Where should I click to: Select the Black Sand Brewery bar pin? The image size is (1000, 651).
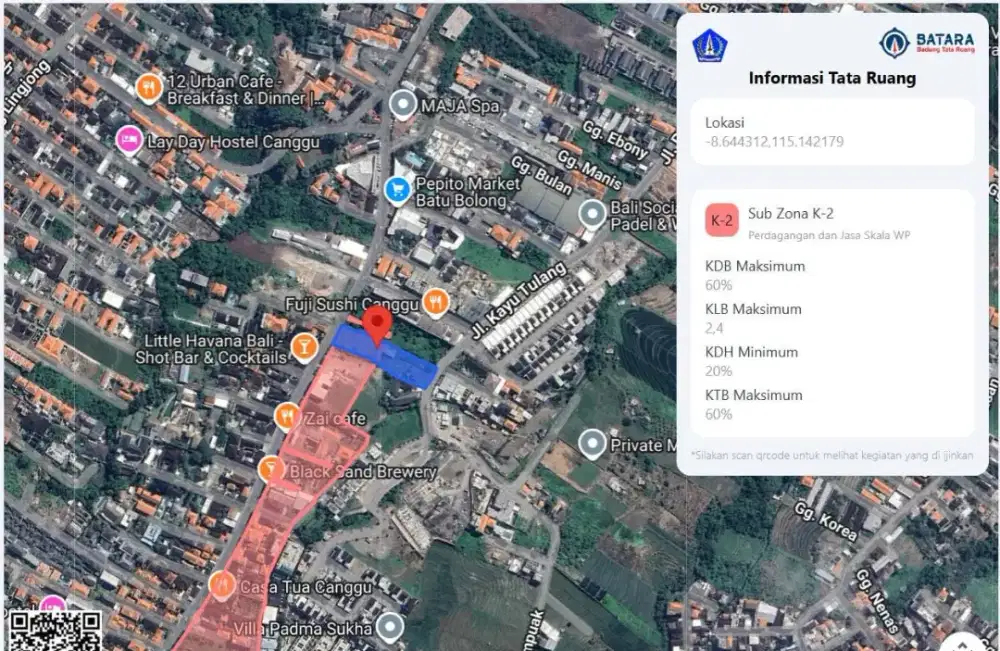click(x=271, y=470)
